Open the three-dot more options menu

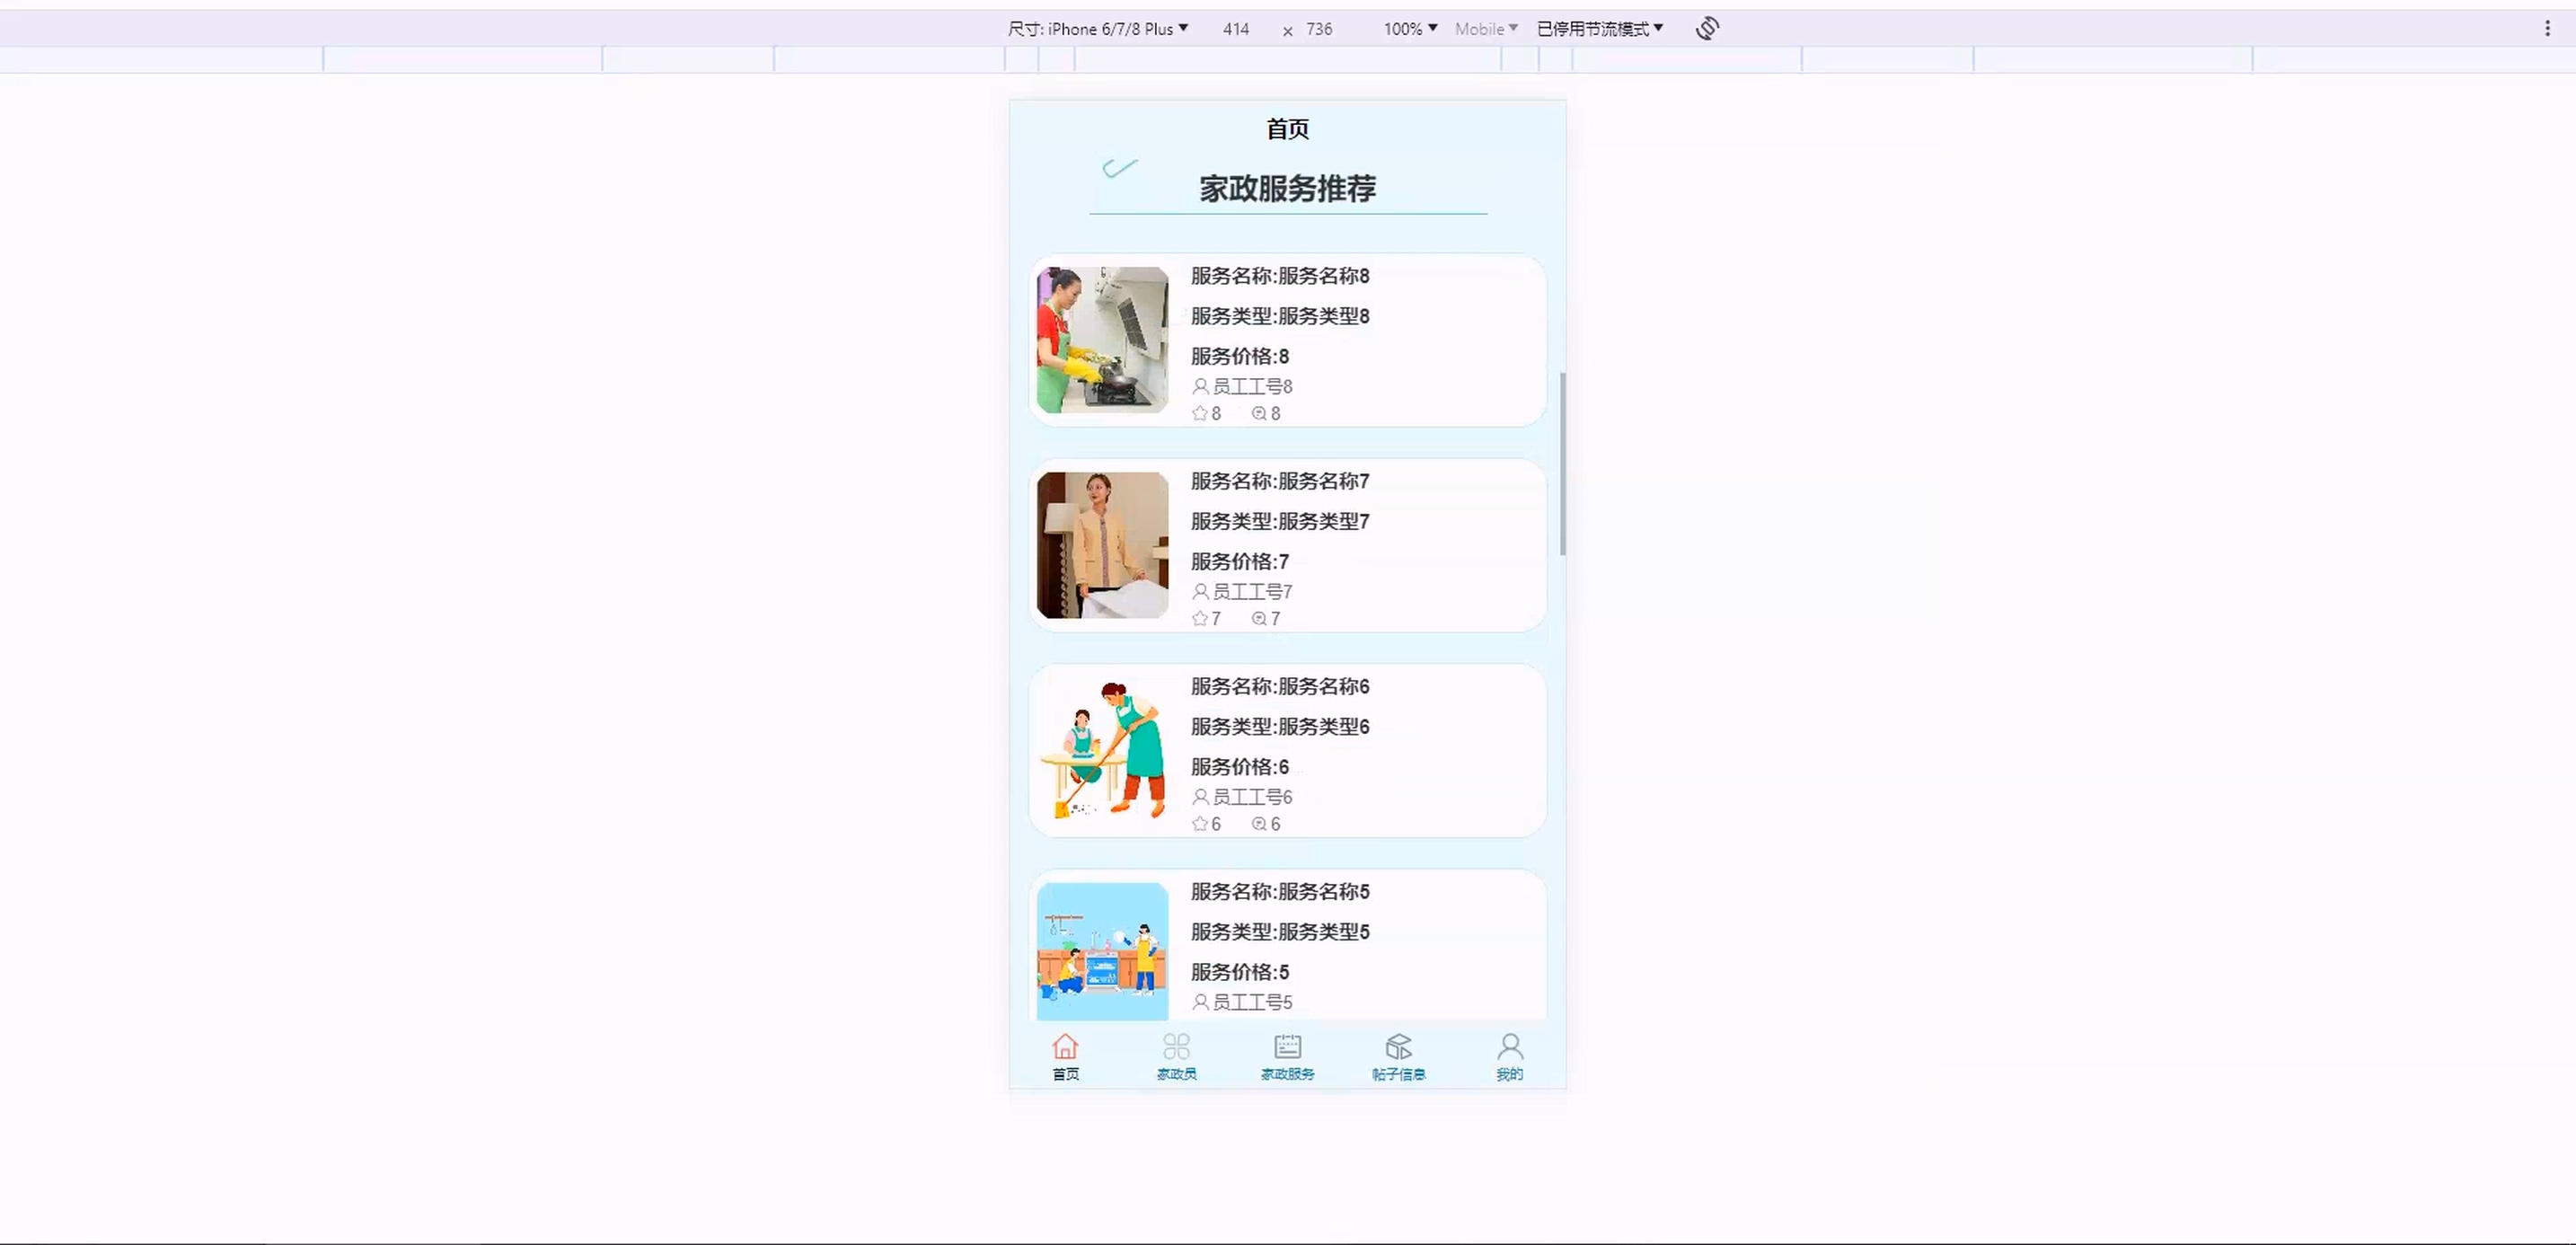click(2547, 29)
